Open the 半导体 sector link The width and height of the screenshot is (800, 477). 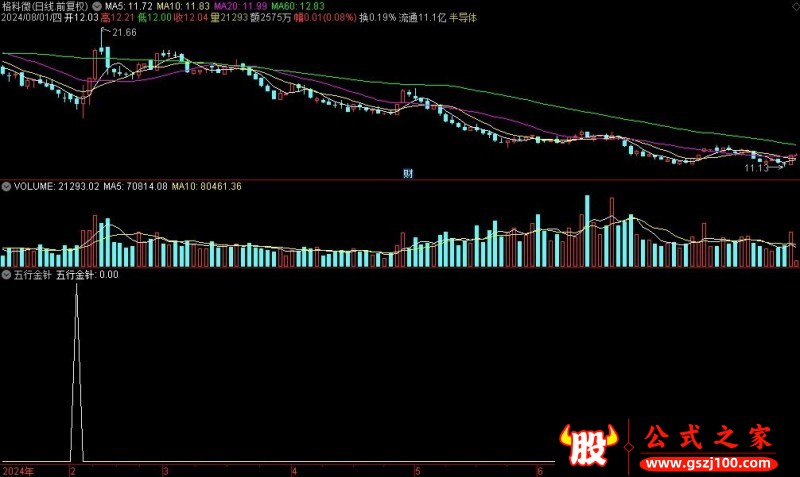click(463, 18)
